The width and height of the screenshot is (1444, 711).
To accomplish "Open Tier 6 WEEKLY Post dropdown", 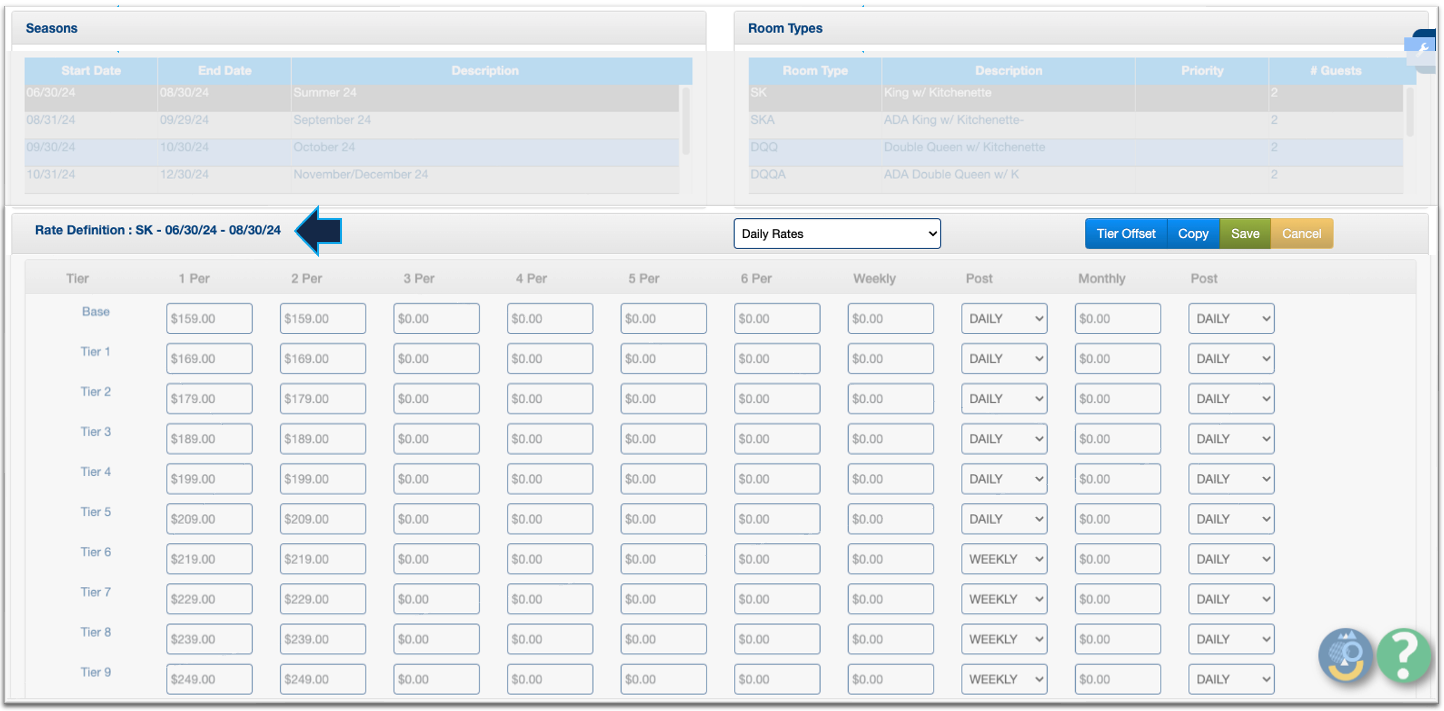I will coord(1004,559).
